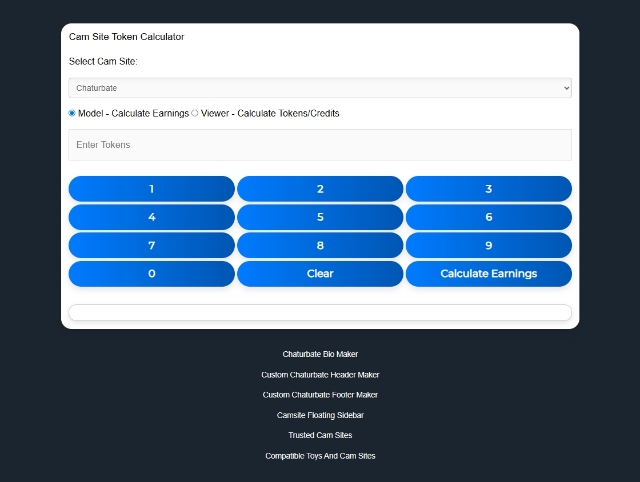Open the Custom Chaturbate Header Maker link
The height and width of the screenshot is (482, 640).
(x=320, y=375)
